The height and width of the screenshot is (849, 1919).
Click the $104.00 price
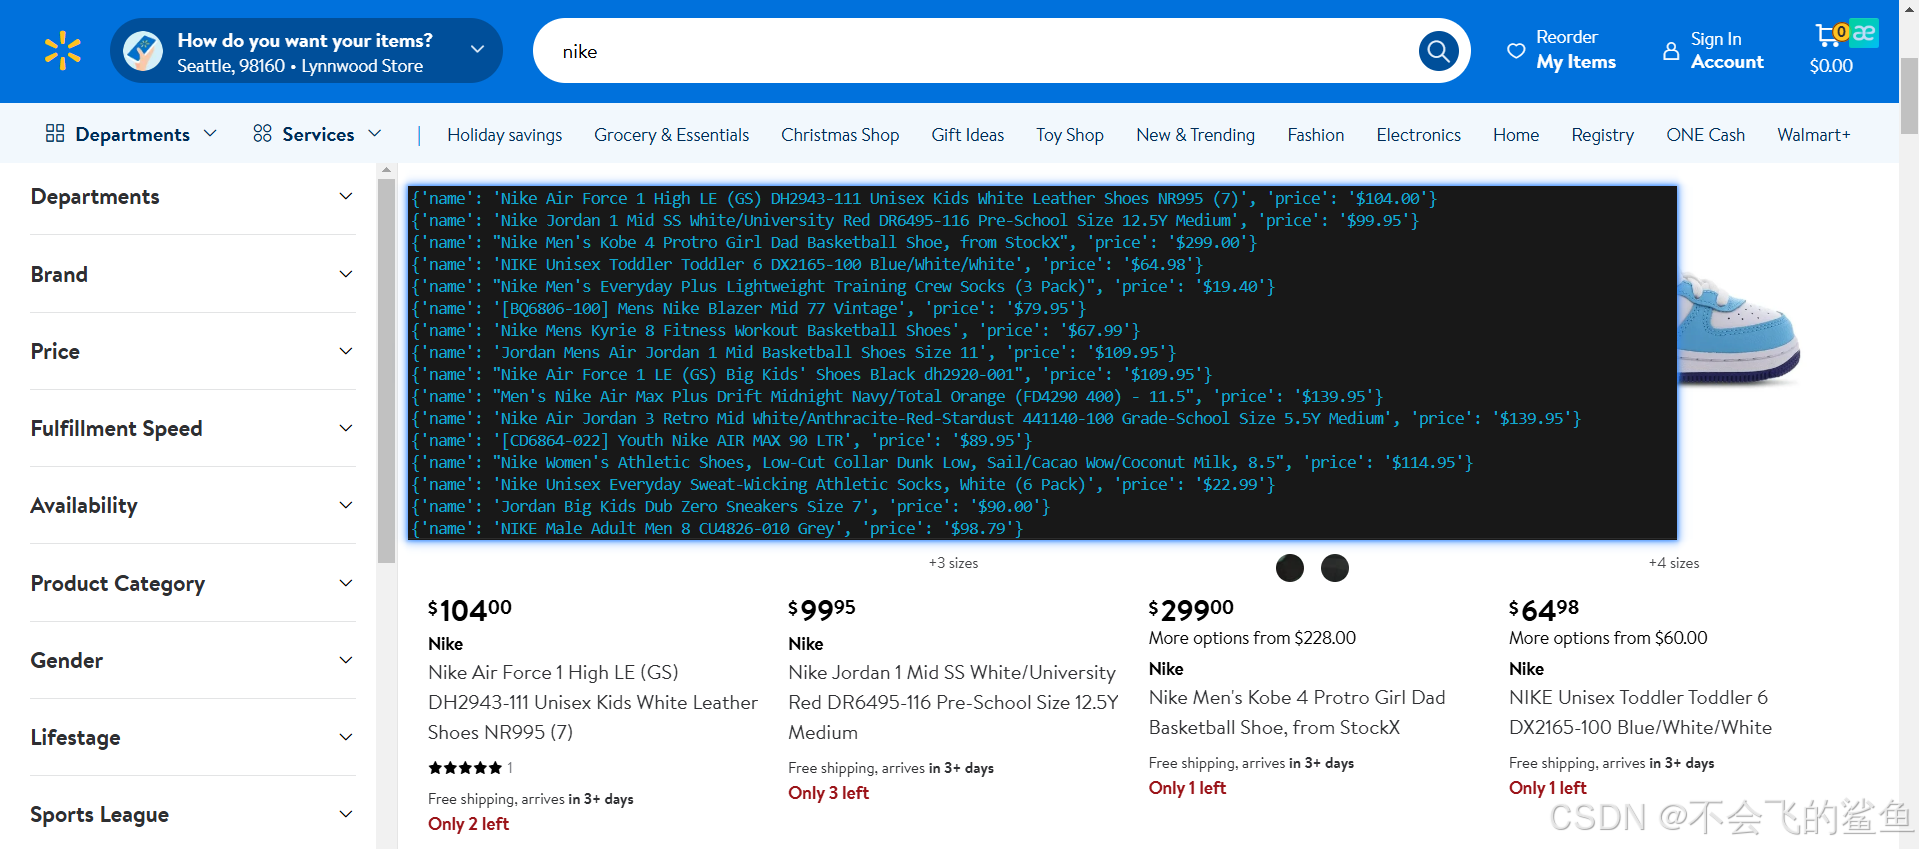(x=470, y=609)
